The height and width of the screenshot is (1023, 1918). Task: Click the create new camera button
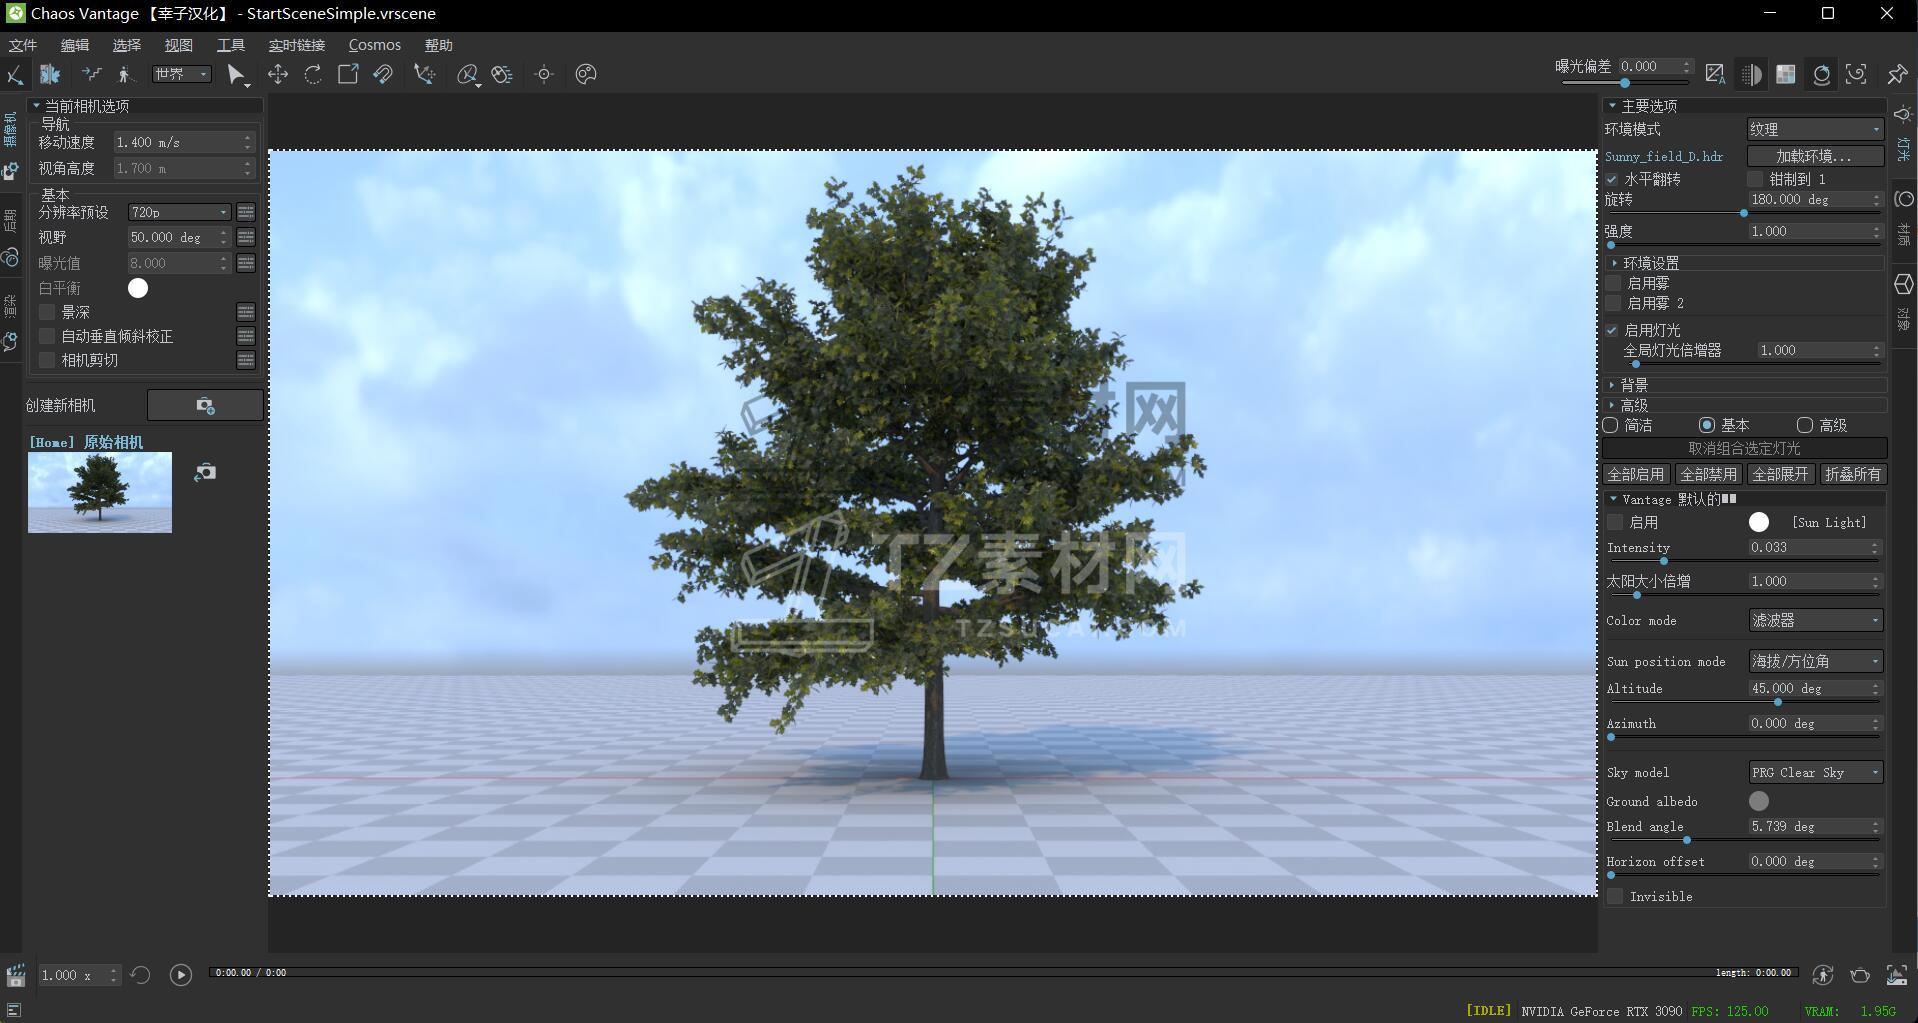coord(205,405)
